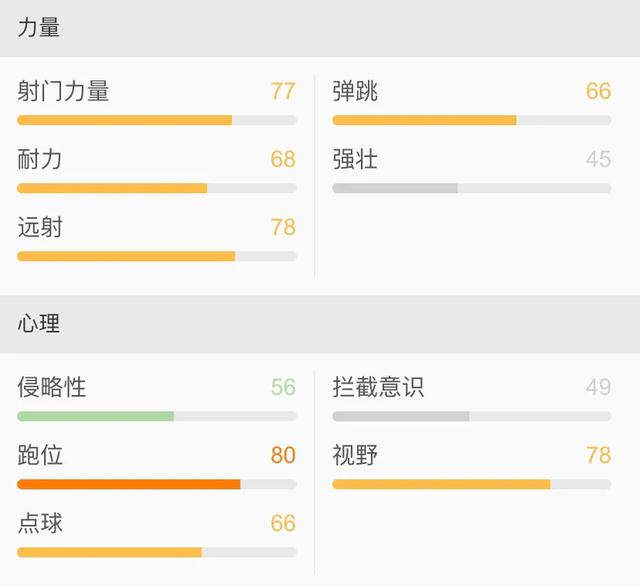Click the 拦截意识 stat label
The height and width of the screenshot is (586, 640).
coord(378,387)
